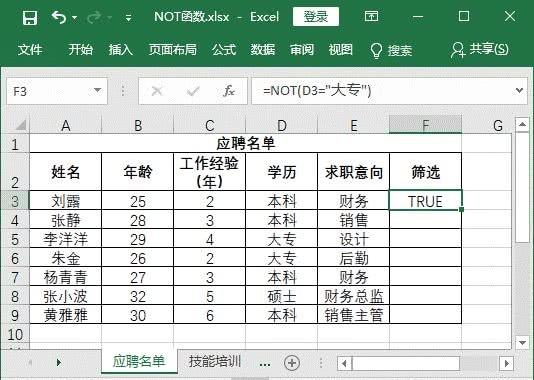Image resolution: width=534 pixels, height=380 pixels.
Task: Switch to the 技能培训 sheet tab
Action: point(215,361)
